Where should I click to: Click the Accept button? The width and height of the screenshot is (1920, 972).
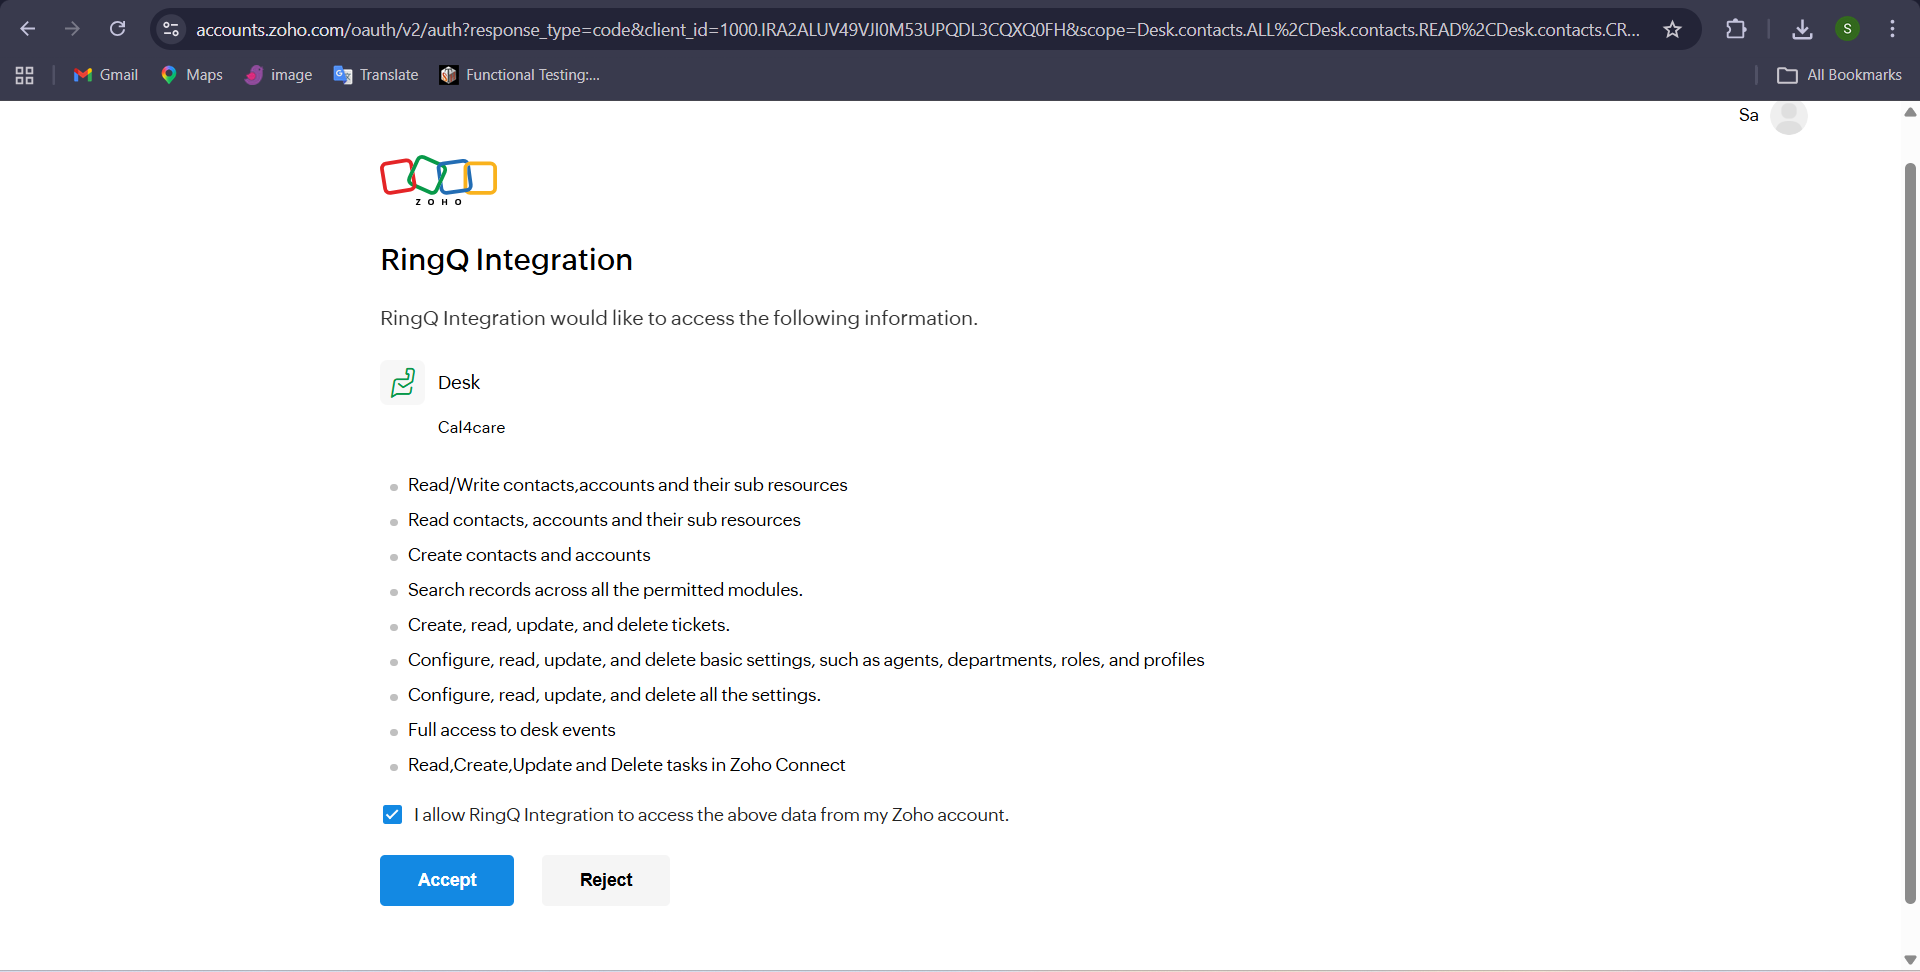[x=447, y=880]
